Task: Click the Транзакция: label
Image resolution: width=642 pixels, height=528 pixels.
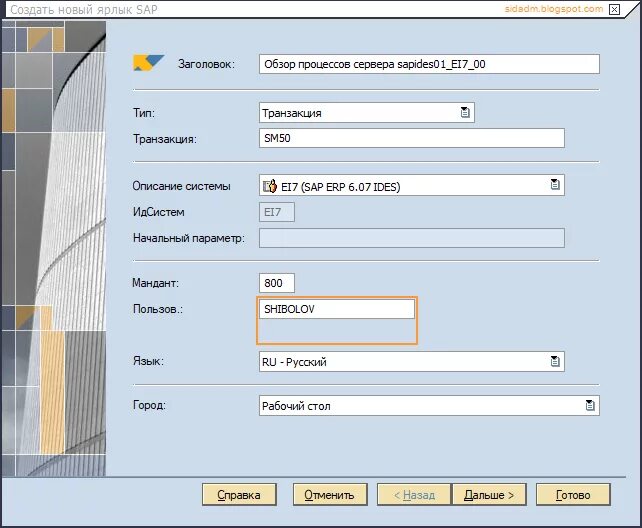Action: [165, 139]
